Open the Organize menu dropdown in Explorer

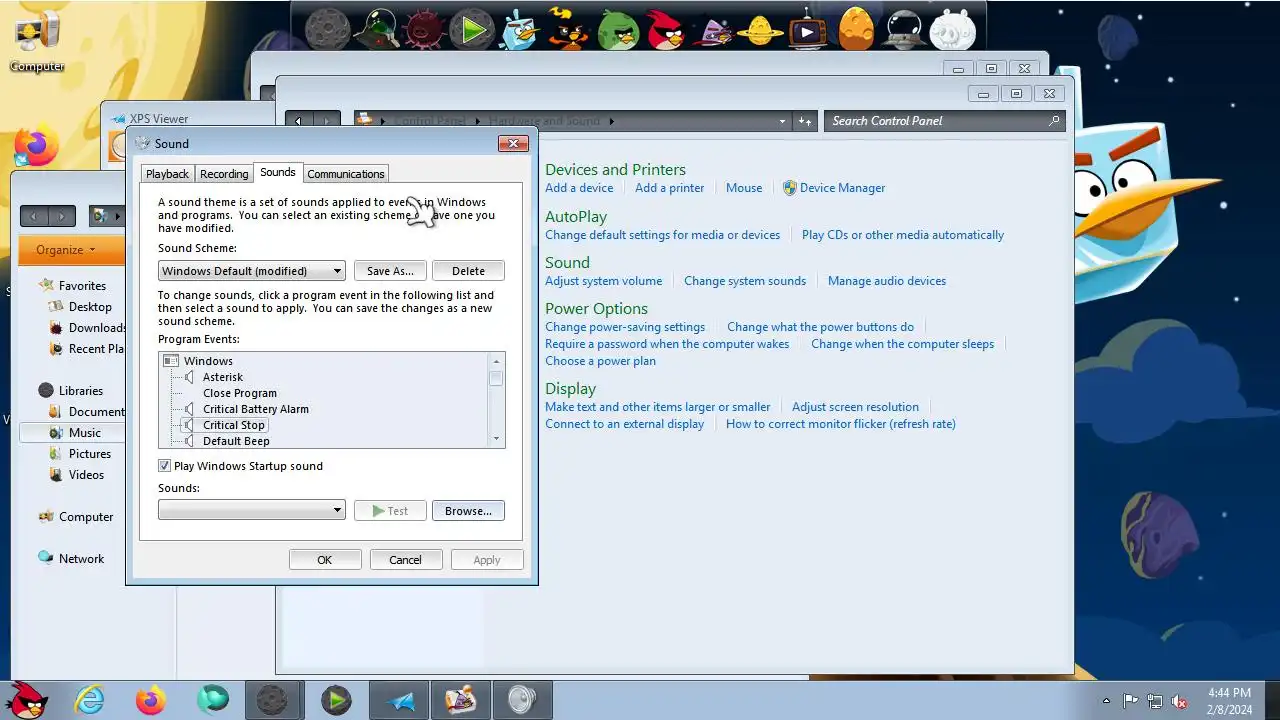tap(66, 249)
